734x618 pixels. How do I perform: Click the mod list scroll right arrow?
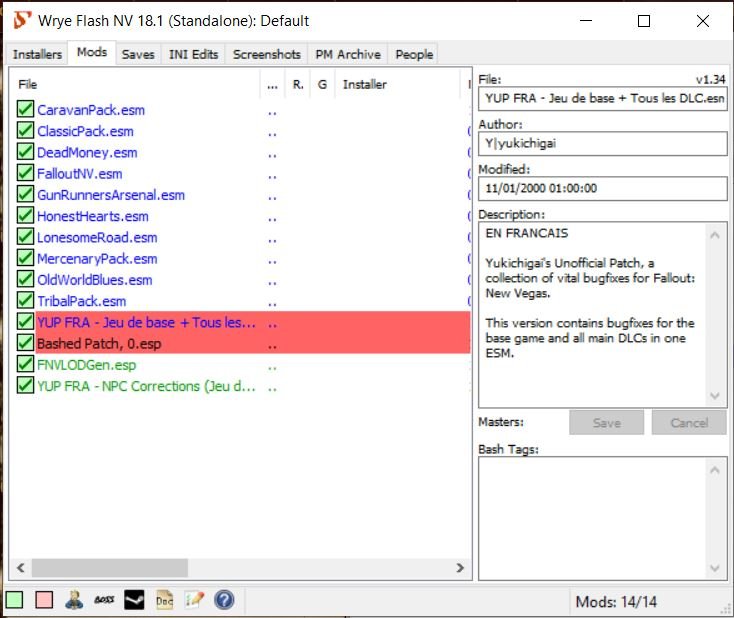[x=460, y=567]
